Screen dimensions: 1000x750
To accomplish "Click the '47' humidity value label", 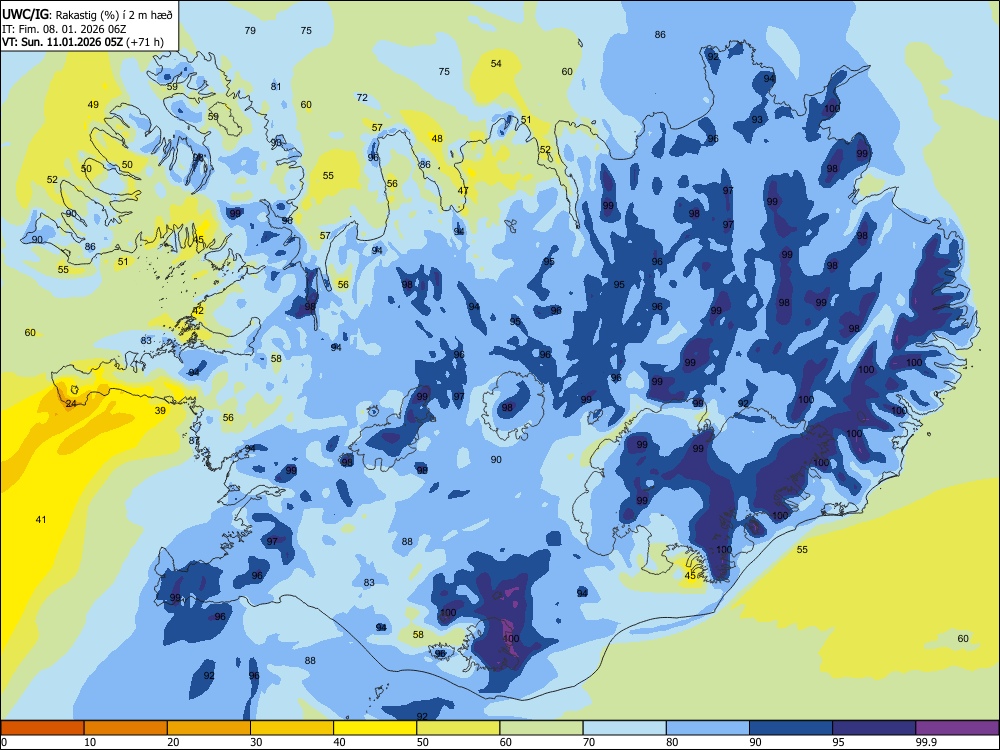I will pos(463,191).
